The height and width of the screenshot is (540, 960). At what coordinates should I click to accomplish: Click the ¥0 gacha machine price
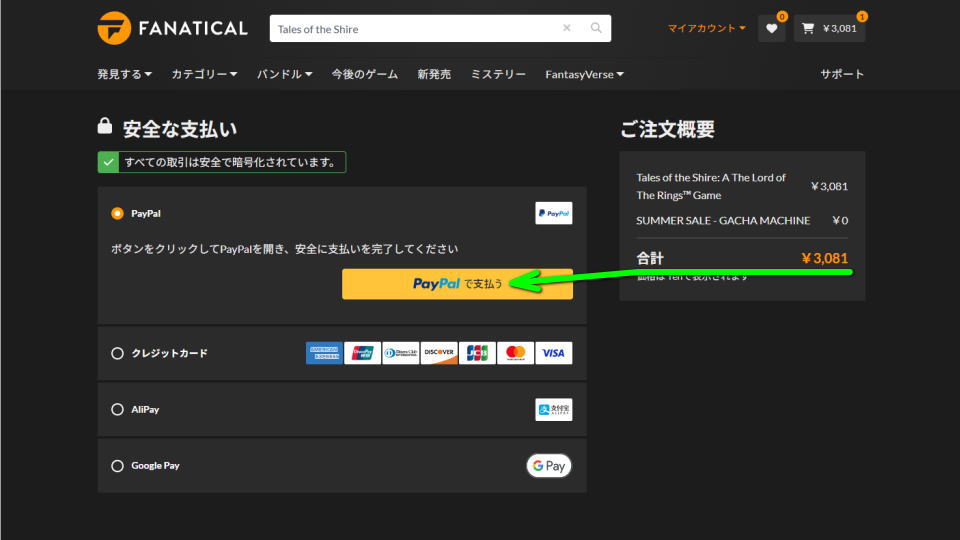(x=840, y=220)
